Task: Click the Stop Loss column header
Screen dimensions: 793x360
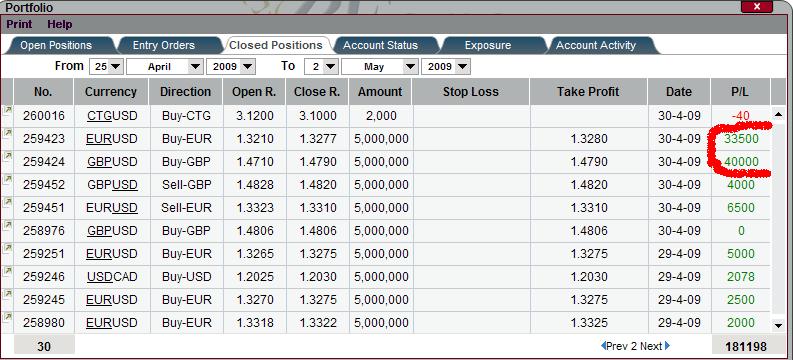Action: [x=471, y=92]
